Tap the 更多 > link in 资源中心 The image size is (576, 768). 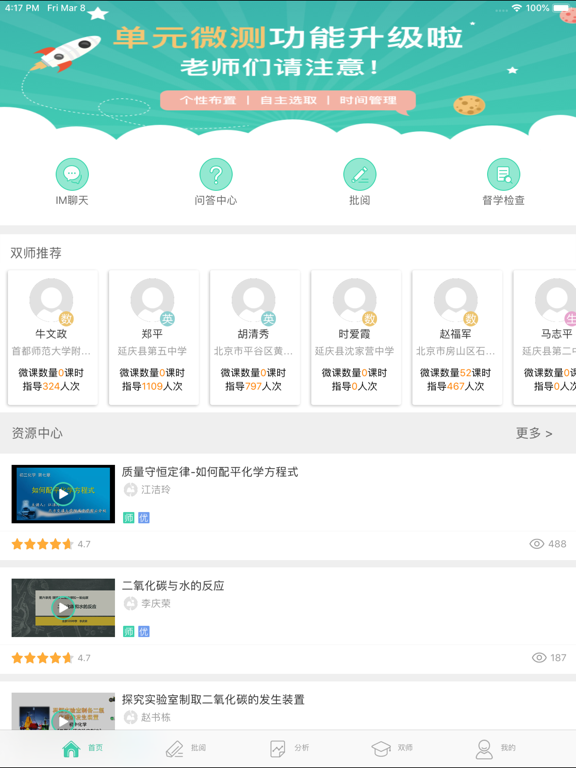point(534,433)
